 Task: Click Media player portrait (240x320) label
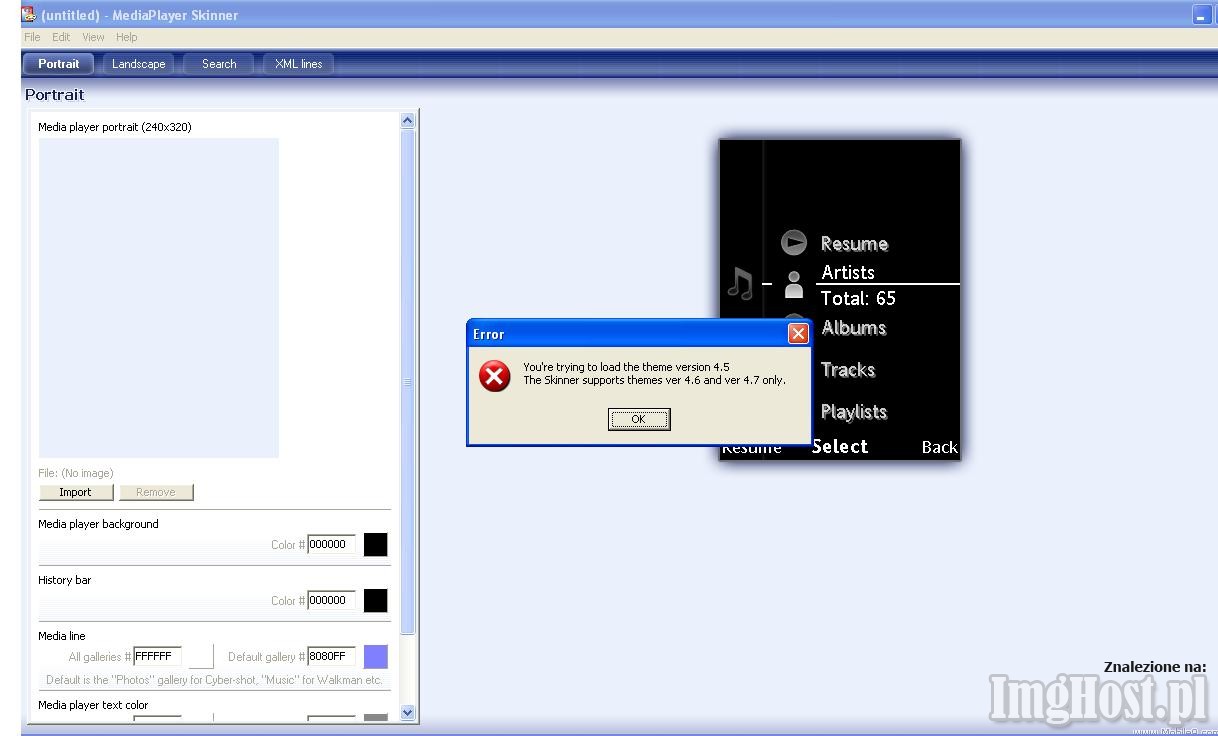115,127
